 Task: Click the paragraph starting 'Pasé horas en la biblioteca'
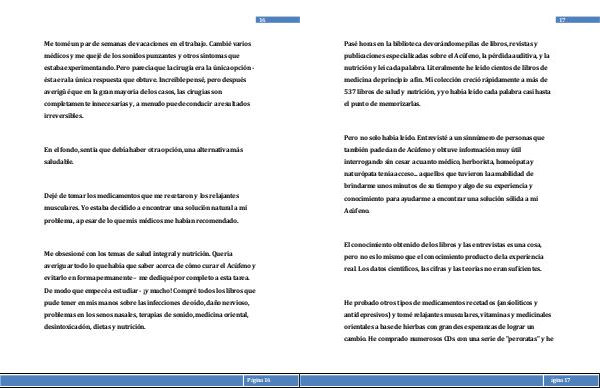pyautogui.click(x=447, y=73)
